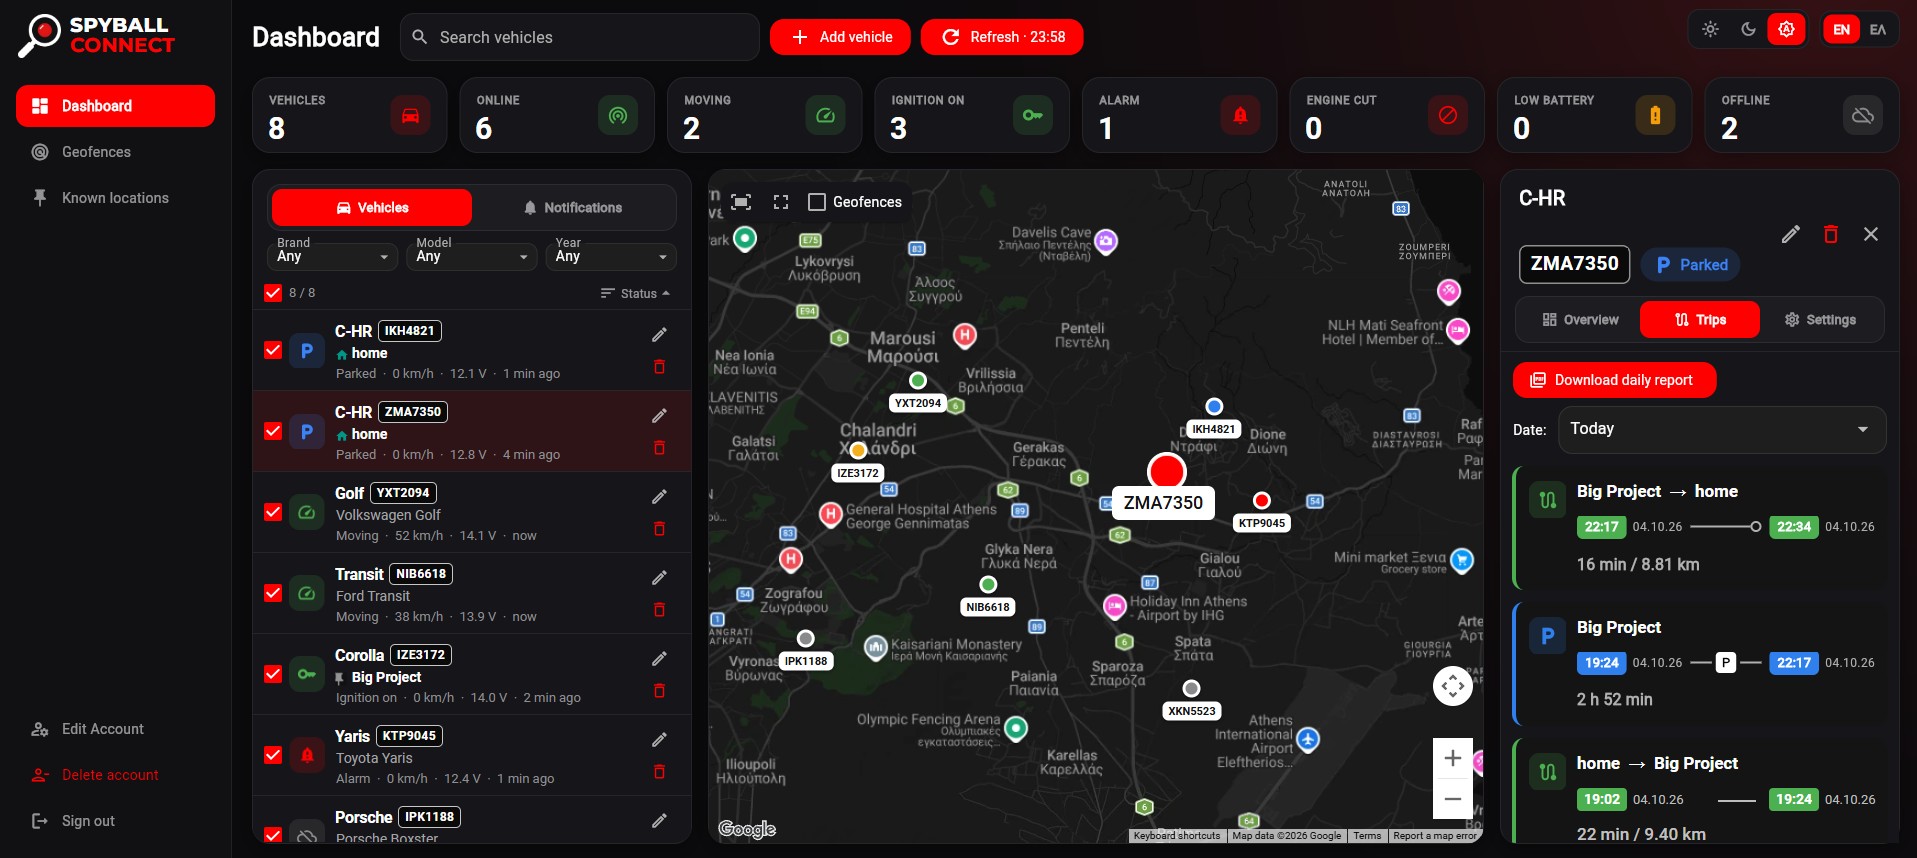Download daily report
Screen dimensions: 1917x858
pyautogui.click(x=1614, y=380)
